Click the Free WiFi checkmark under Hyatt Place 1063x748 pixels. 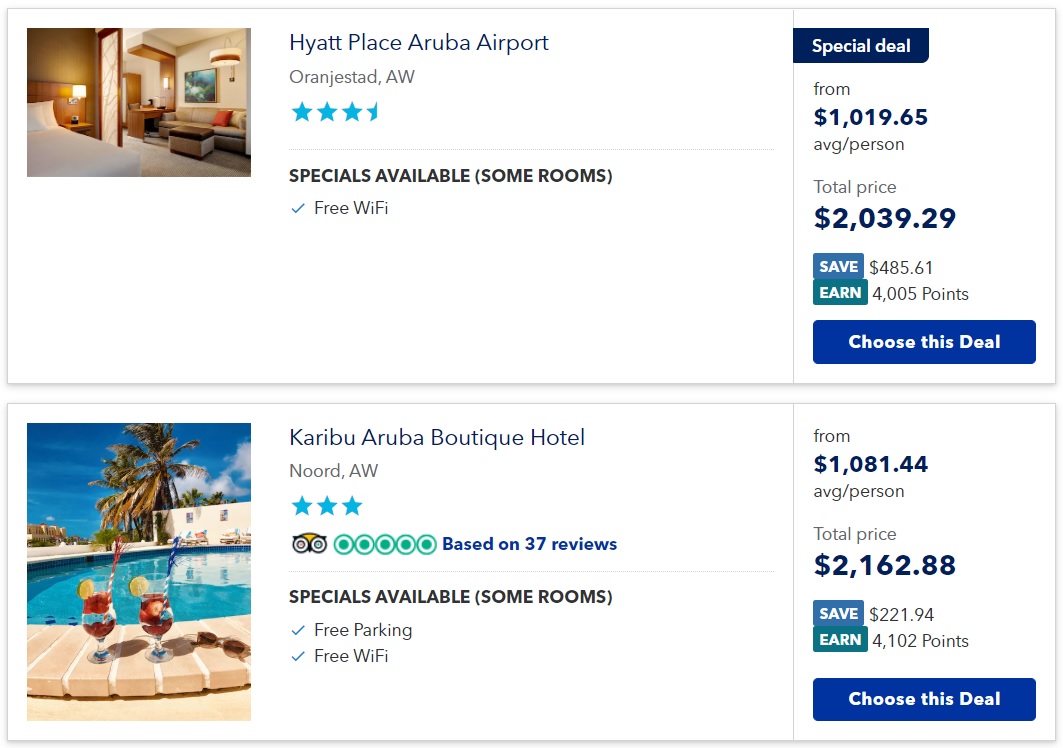coord(298,208)
